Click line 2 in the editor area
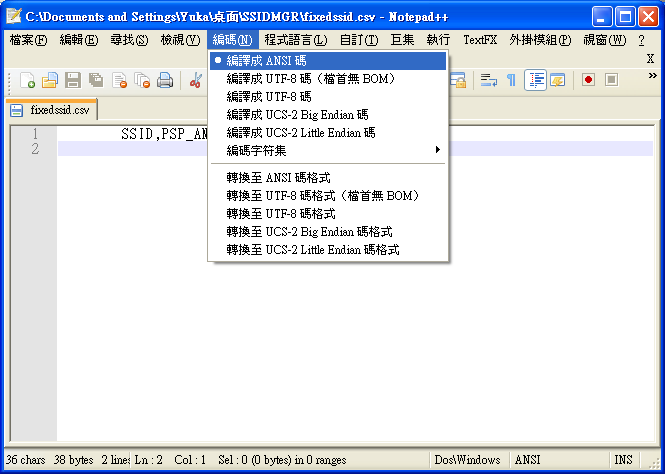The width and height of the screenshot is (665, 474). pyautogui.click(x=350, y=149)
